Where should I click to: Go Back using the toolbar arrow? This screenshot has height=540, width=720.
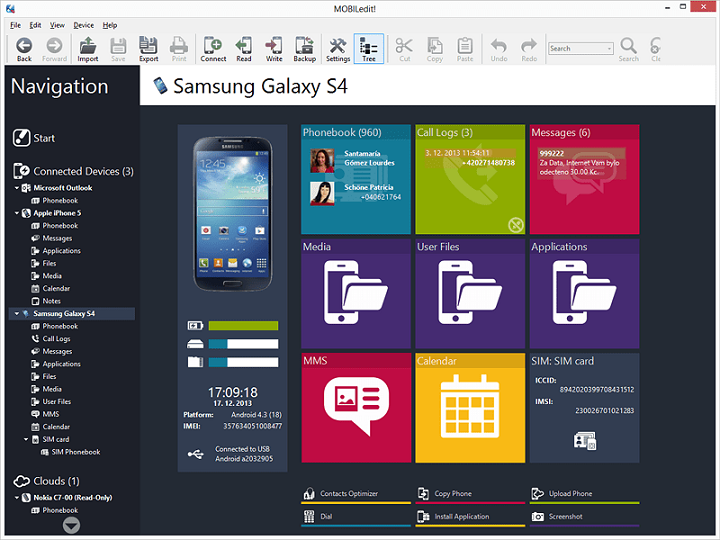pos(24,49)
